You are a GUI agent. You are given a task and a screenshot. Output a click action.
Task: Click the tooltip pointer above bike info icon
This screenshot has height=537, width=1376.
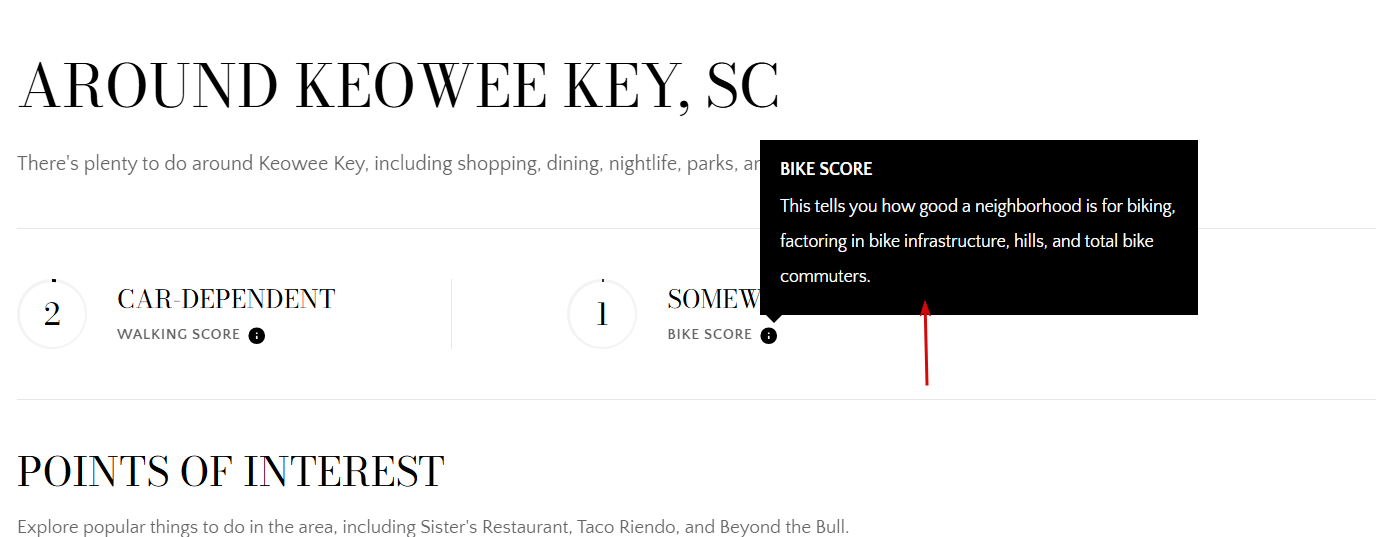(x=768, y=318)
